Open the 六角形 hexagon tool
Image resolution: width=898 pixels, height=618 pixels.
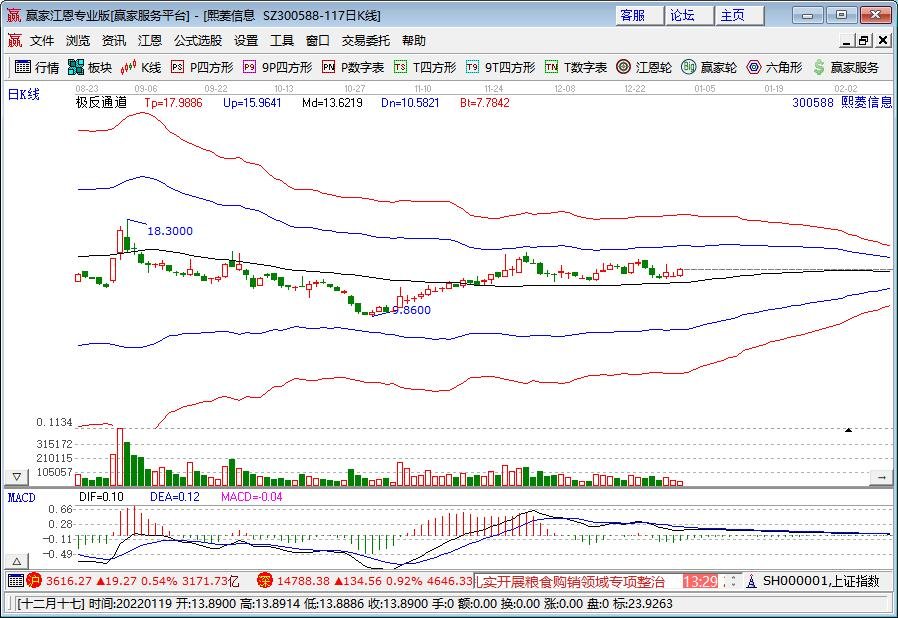pyautogui.click(x=774, y=68)
